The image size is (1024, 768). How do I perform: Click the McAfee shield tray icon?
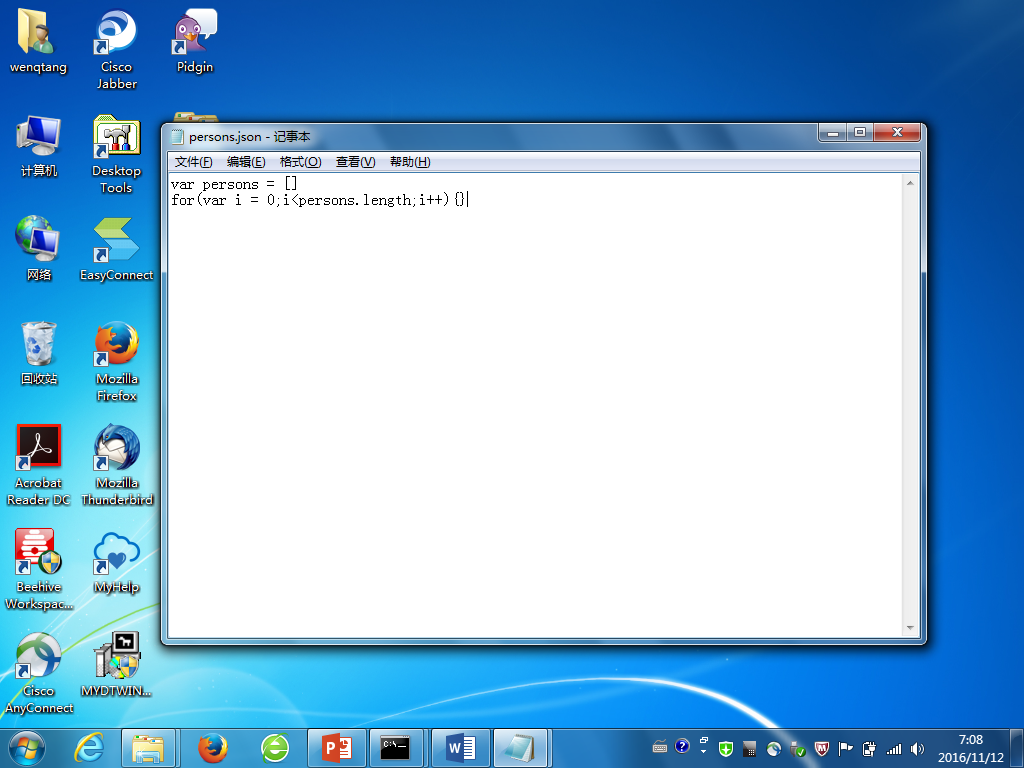tap(822, 748)
